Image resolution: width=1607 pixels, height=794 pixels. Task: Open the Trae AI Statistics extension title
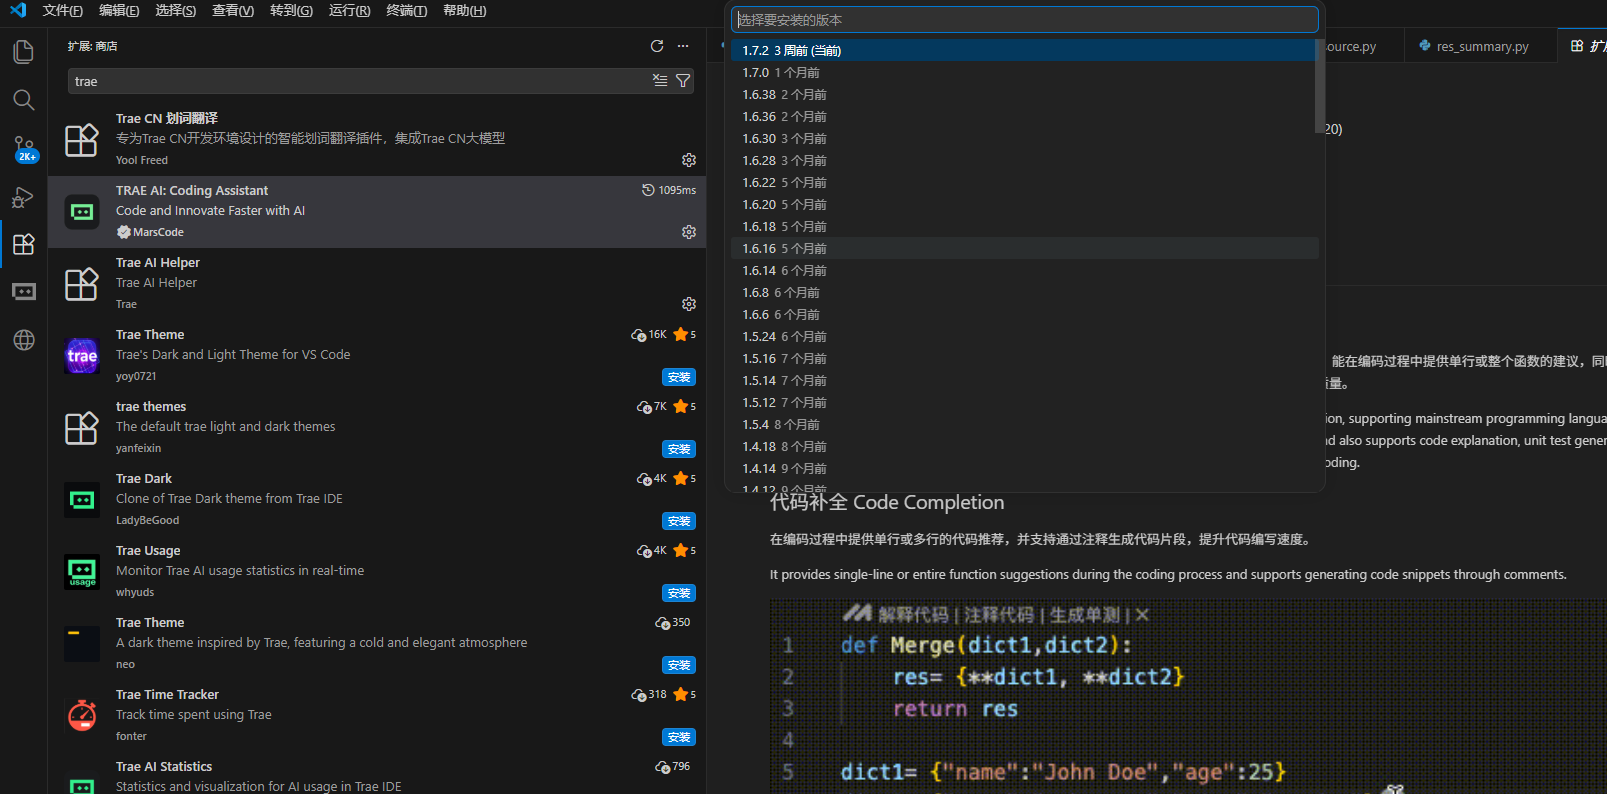click(164, 766)
